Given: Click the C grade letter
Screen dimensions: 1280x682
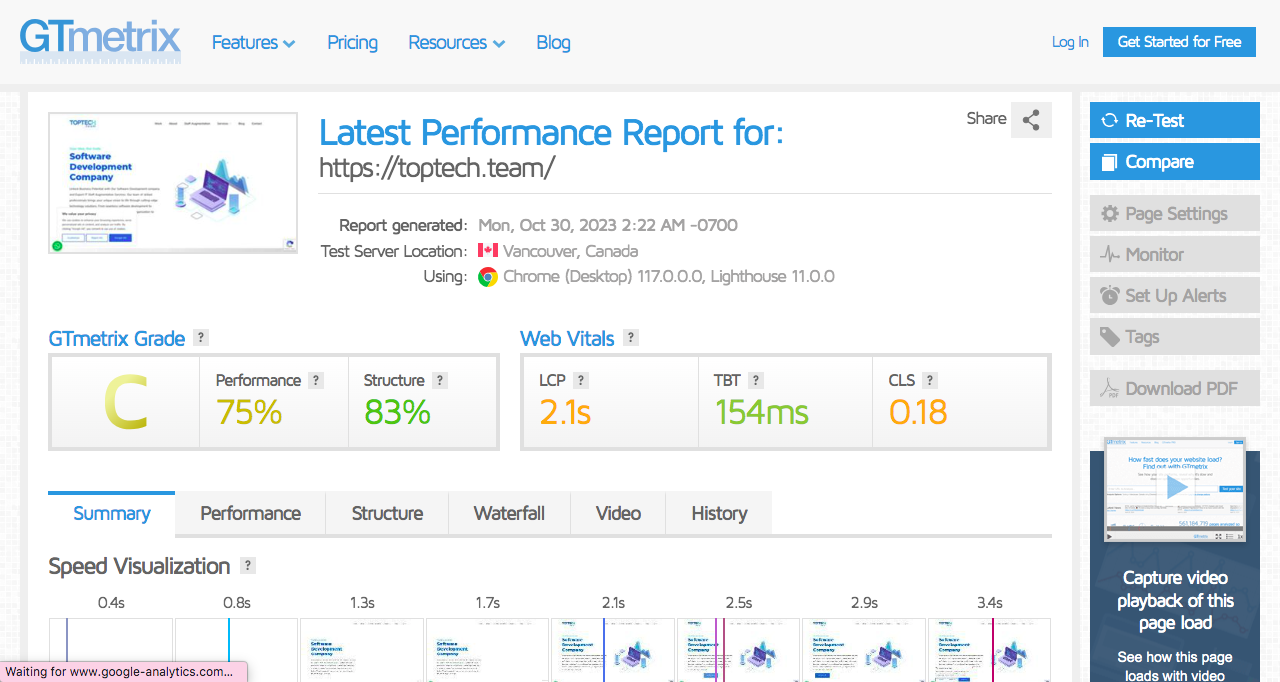Looking at the screenshot, I should coord(125,403).
